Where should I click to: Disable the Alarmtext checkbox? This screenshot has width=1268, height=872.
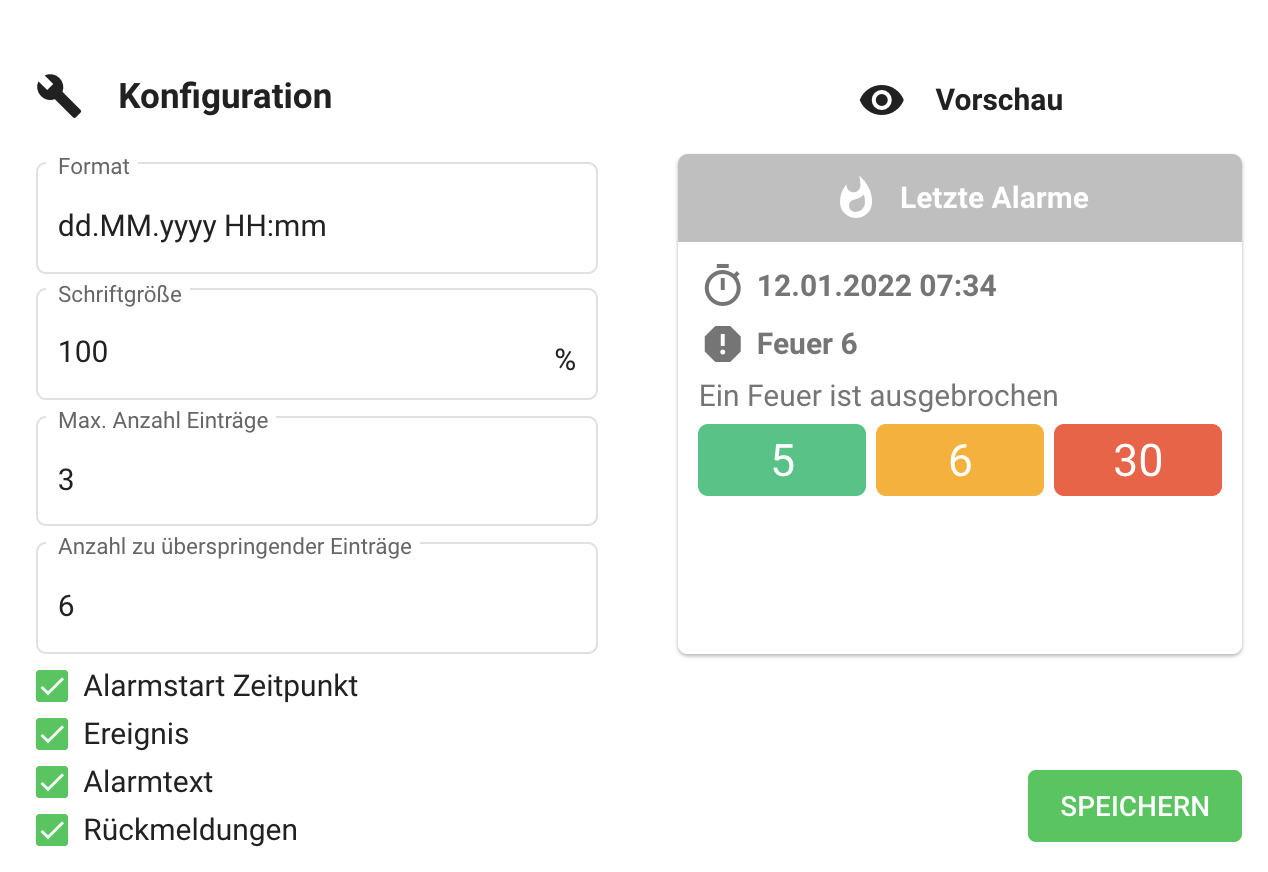(x=52, y=782)
